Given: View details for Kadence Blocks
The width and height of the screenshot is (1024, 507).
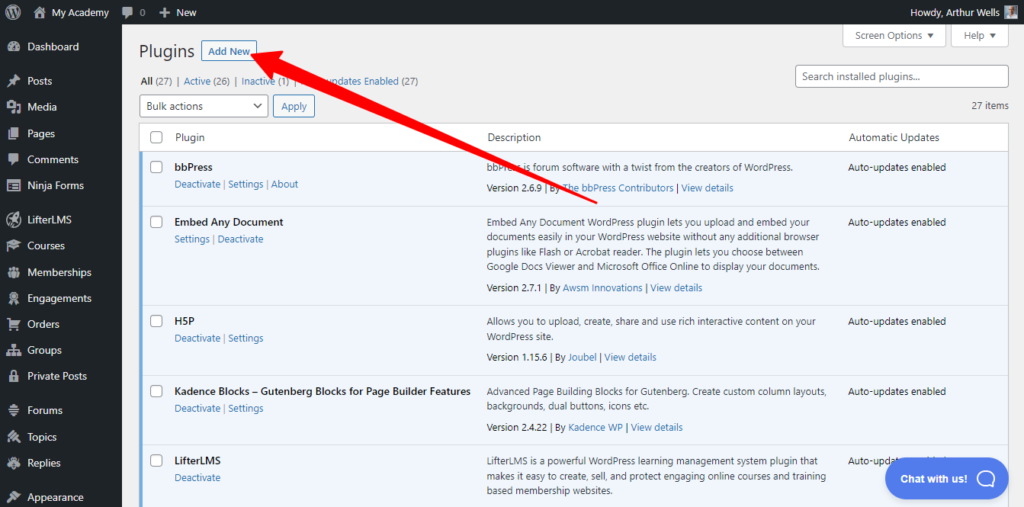Looking at the screenshot, I should click(656, 427).
